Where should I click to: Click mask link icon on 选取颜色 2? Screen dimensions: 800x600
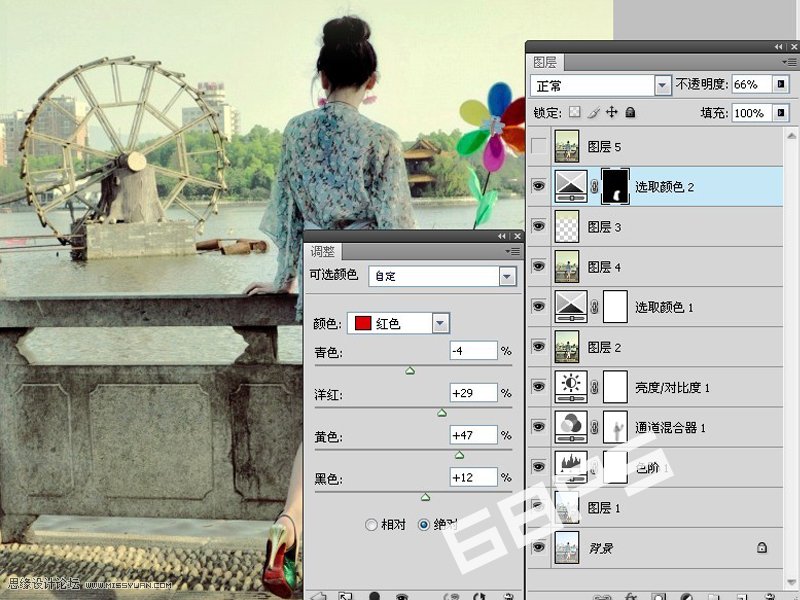[594, 186]
